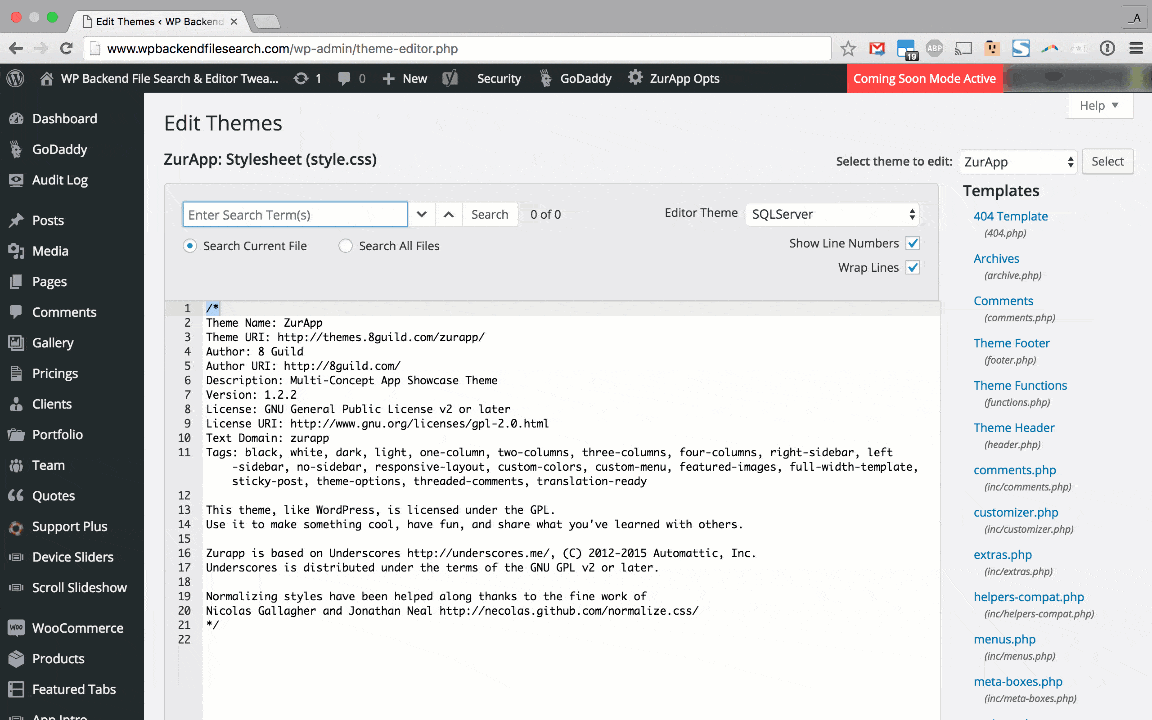Open Audit Log menu item
This screenshot has width=1152, height=720.
click(60, 180)
